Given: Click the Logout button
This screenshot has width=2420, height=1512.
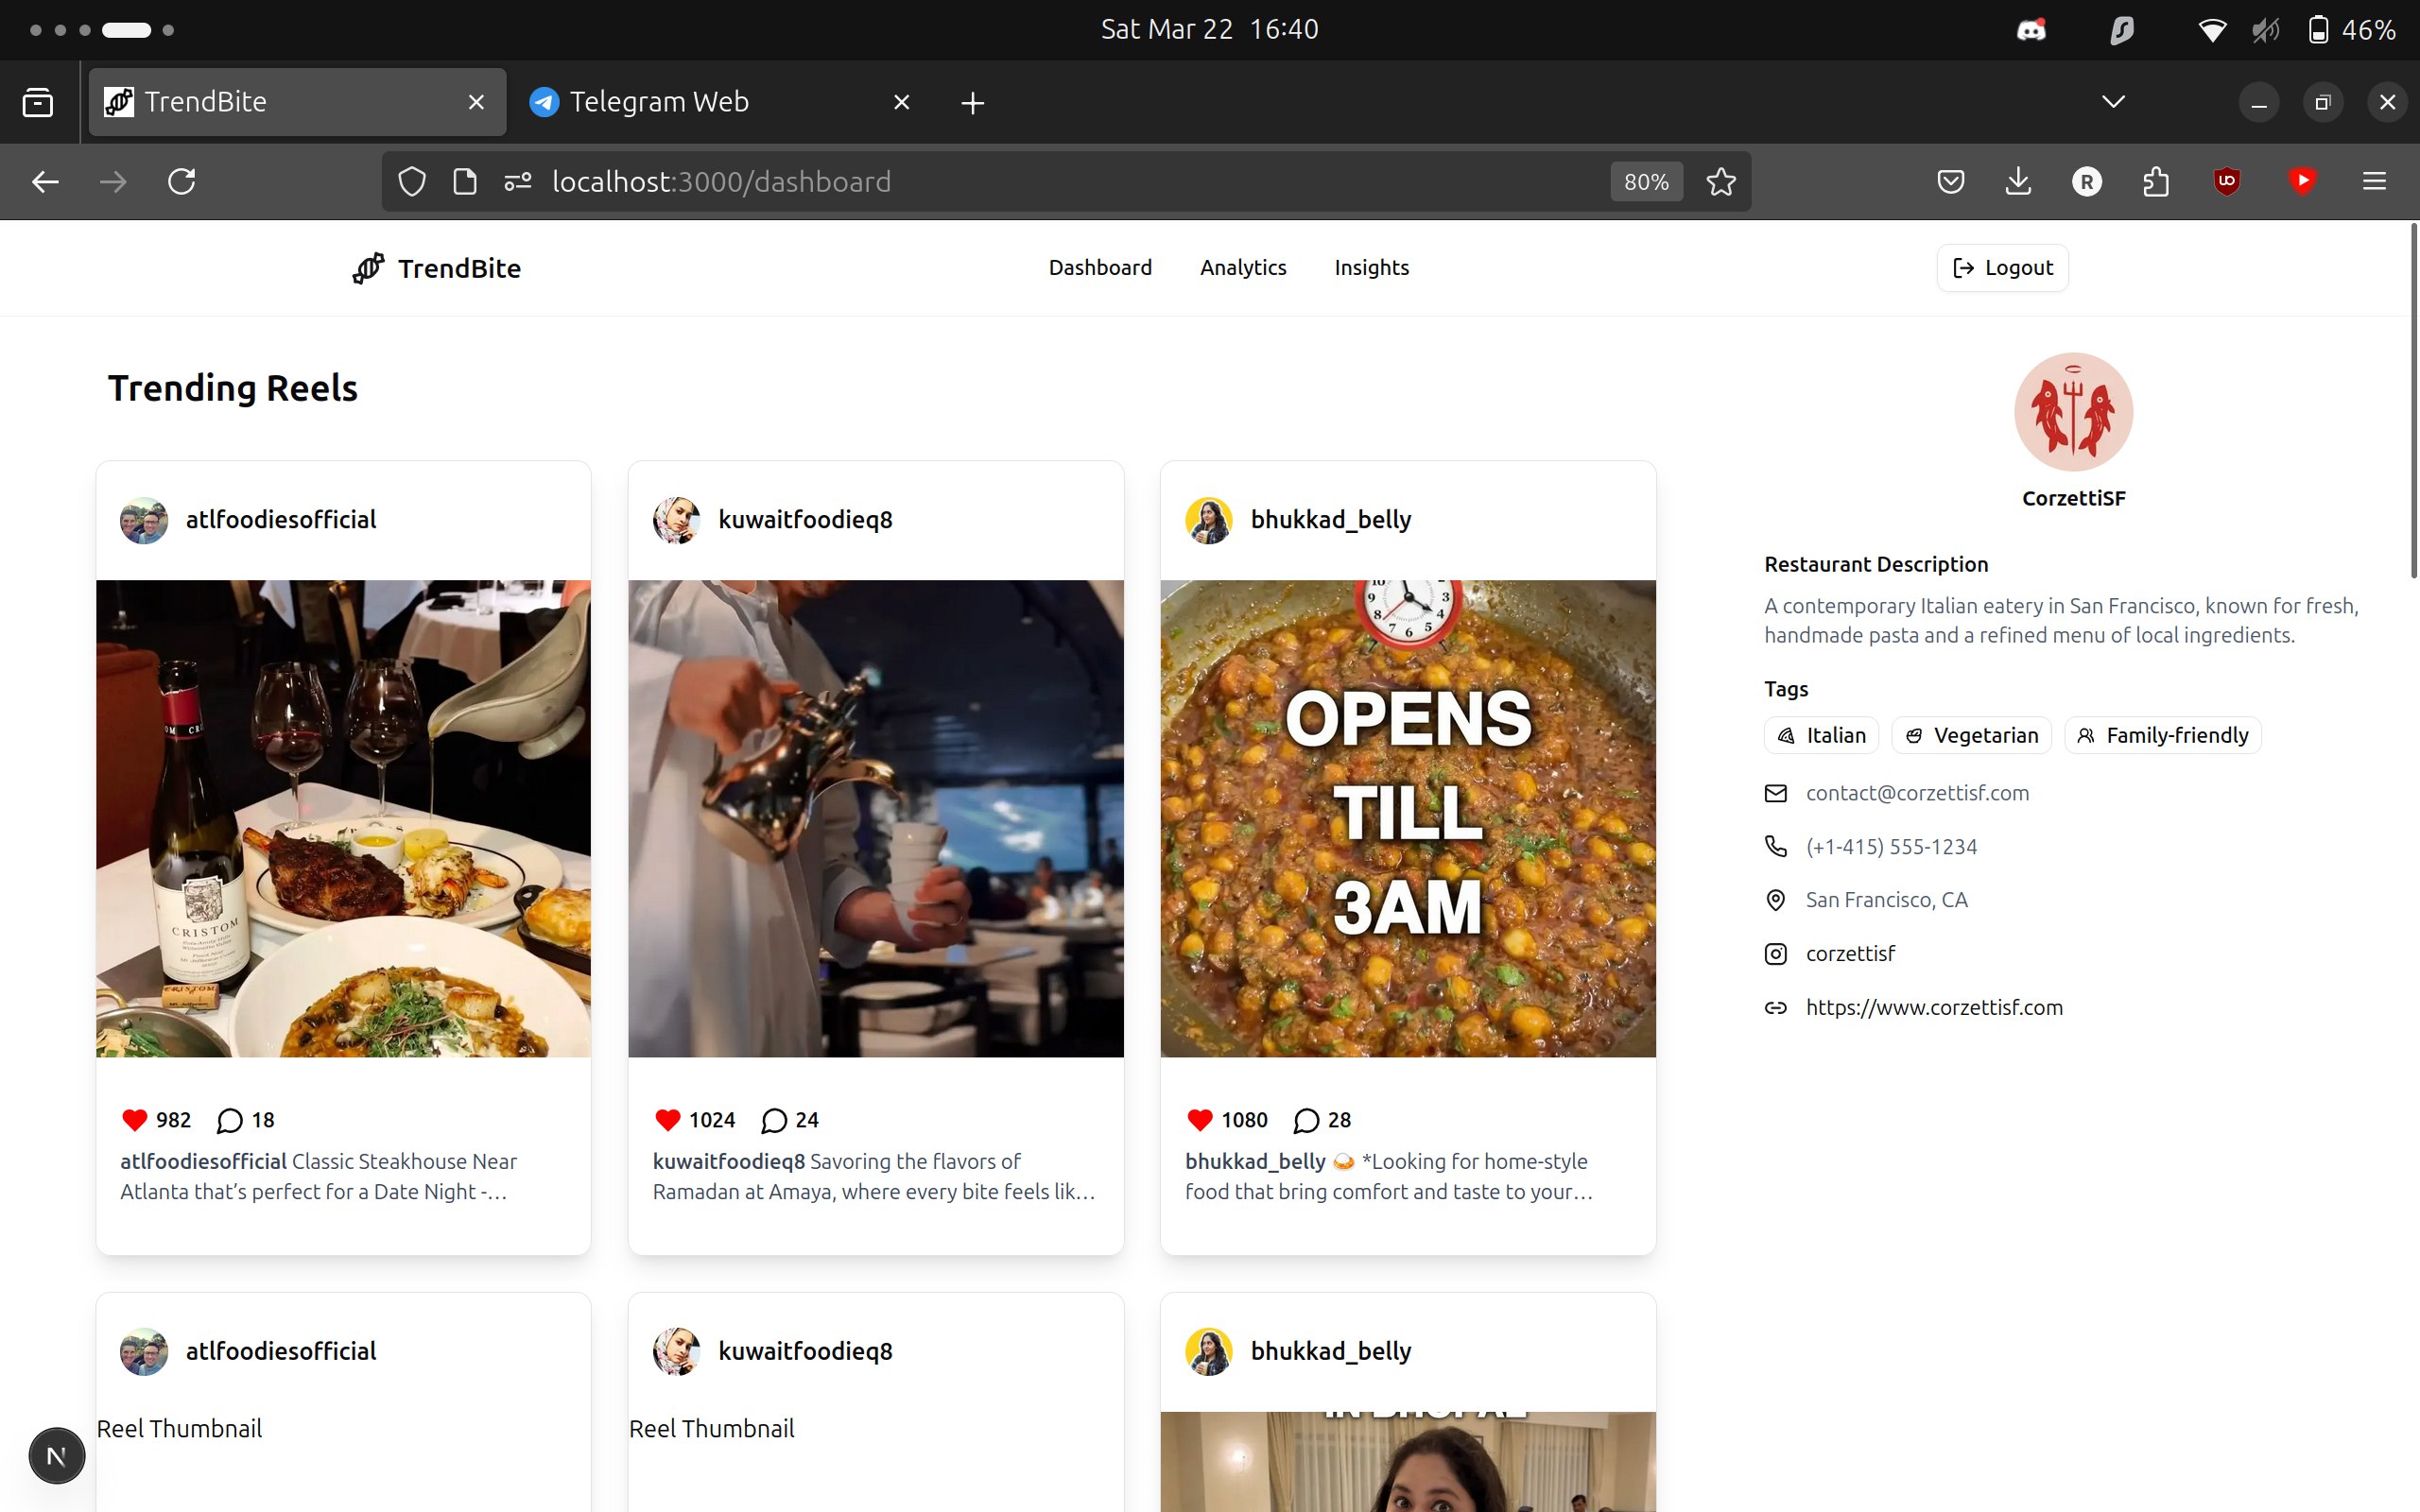Looking at the screenshot, I should [x=2002, y=268].
